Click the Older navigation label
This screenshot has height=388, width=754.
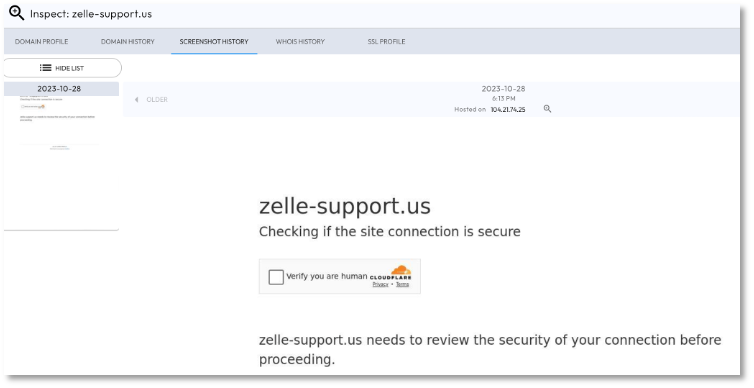[157, 100]
